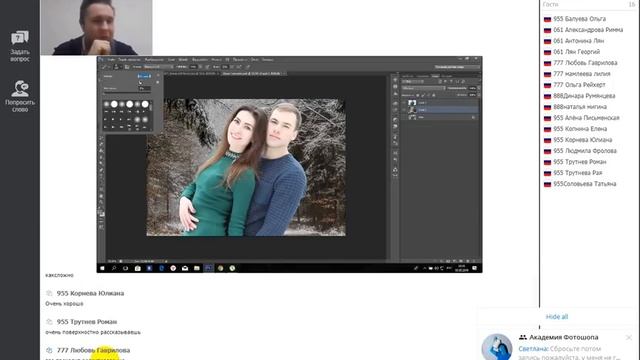
Task: Toggle the brush settings panel icon in options bar
Action: pos(127,67)
